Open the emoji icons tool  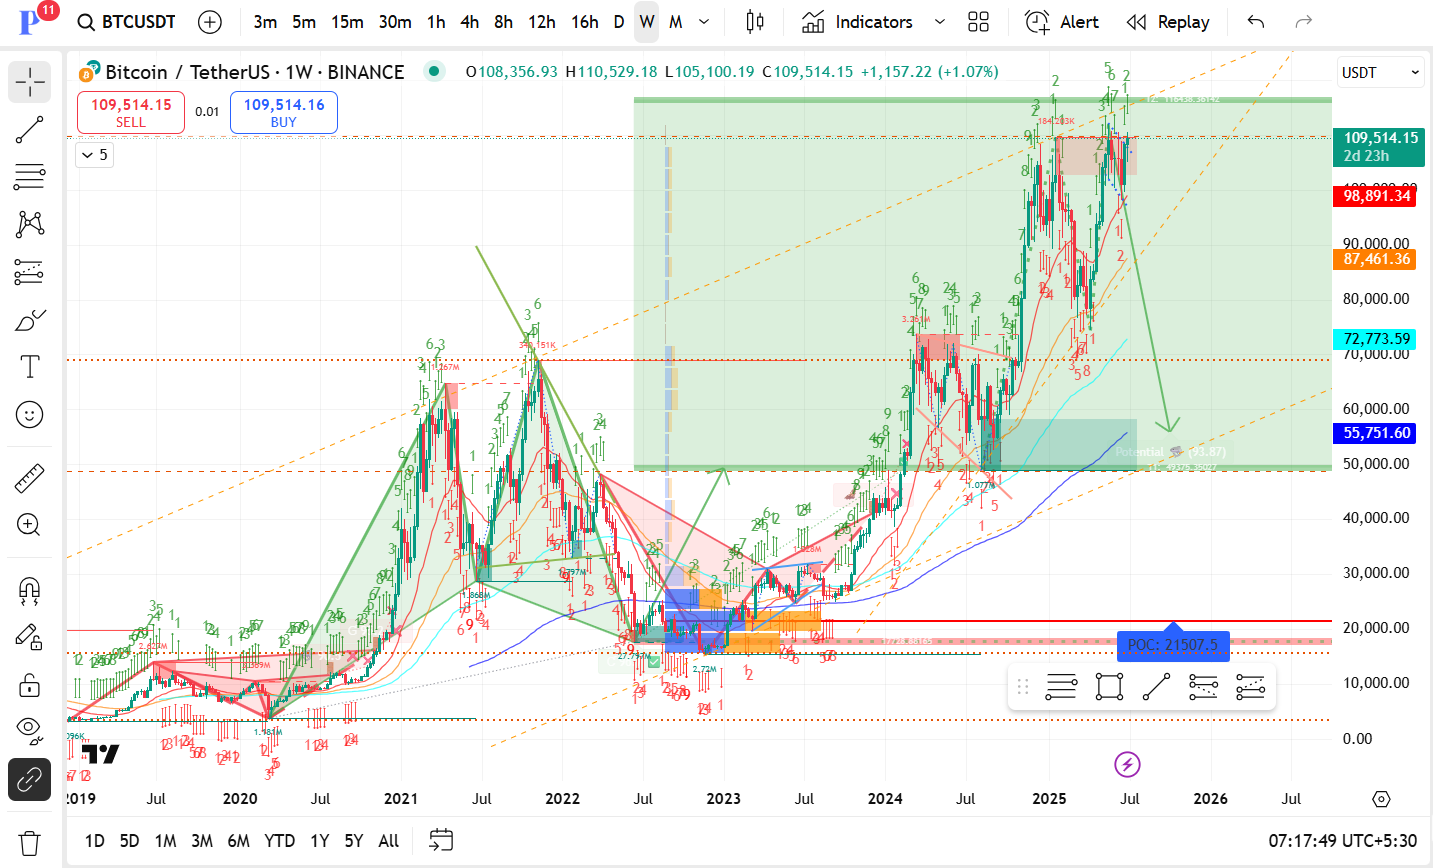(x=30, y=414)
